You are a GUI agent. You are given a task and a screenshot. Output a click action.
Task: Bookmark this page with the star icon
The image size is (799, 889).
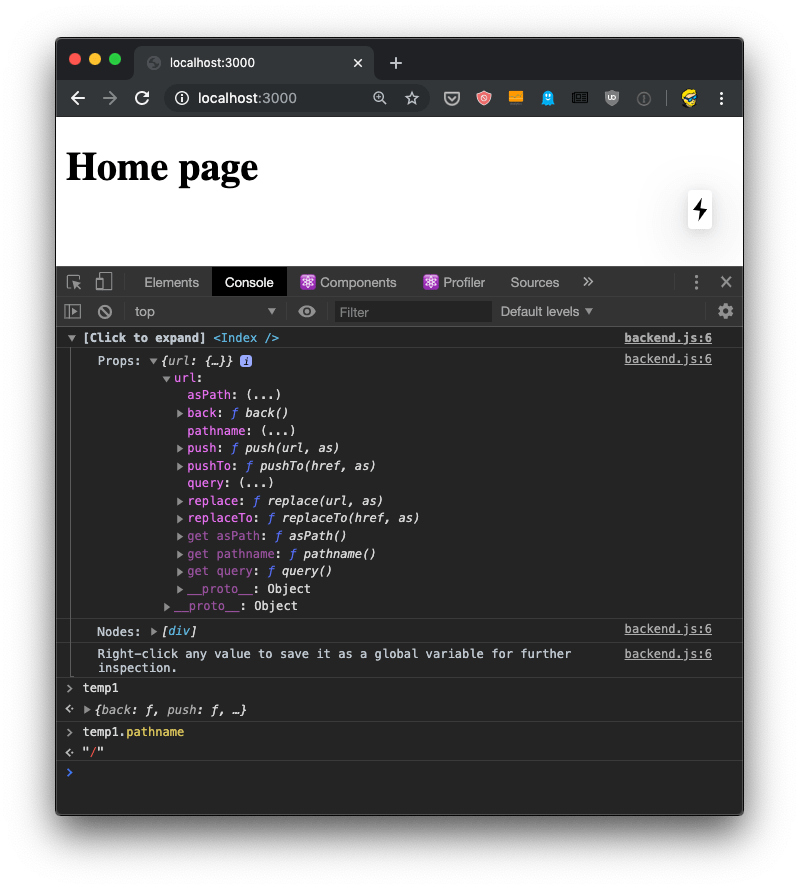[x=411, y=98]
